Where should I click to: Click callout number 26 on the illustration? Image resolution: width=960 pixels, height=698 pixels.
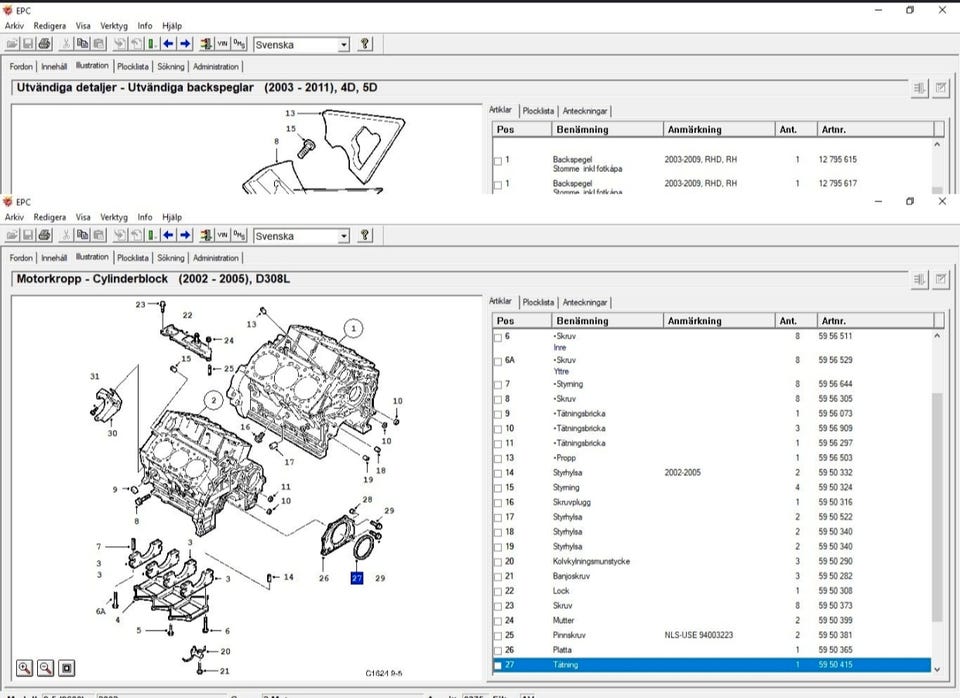click(x=324, y=578)
